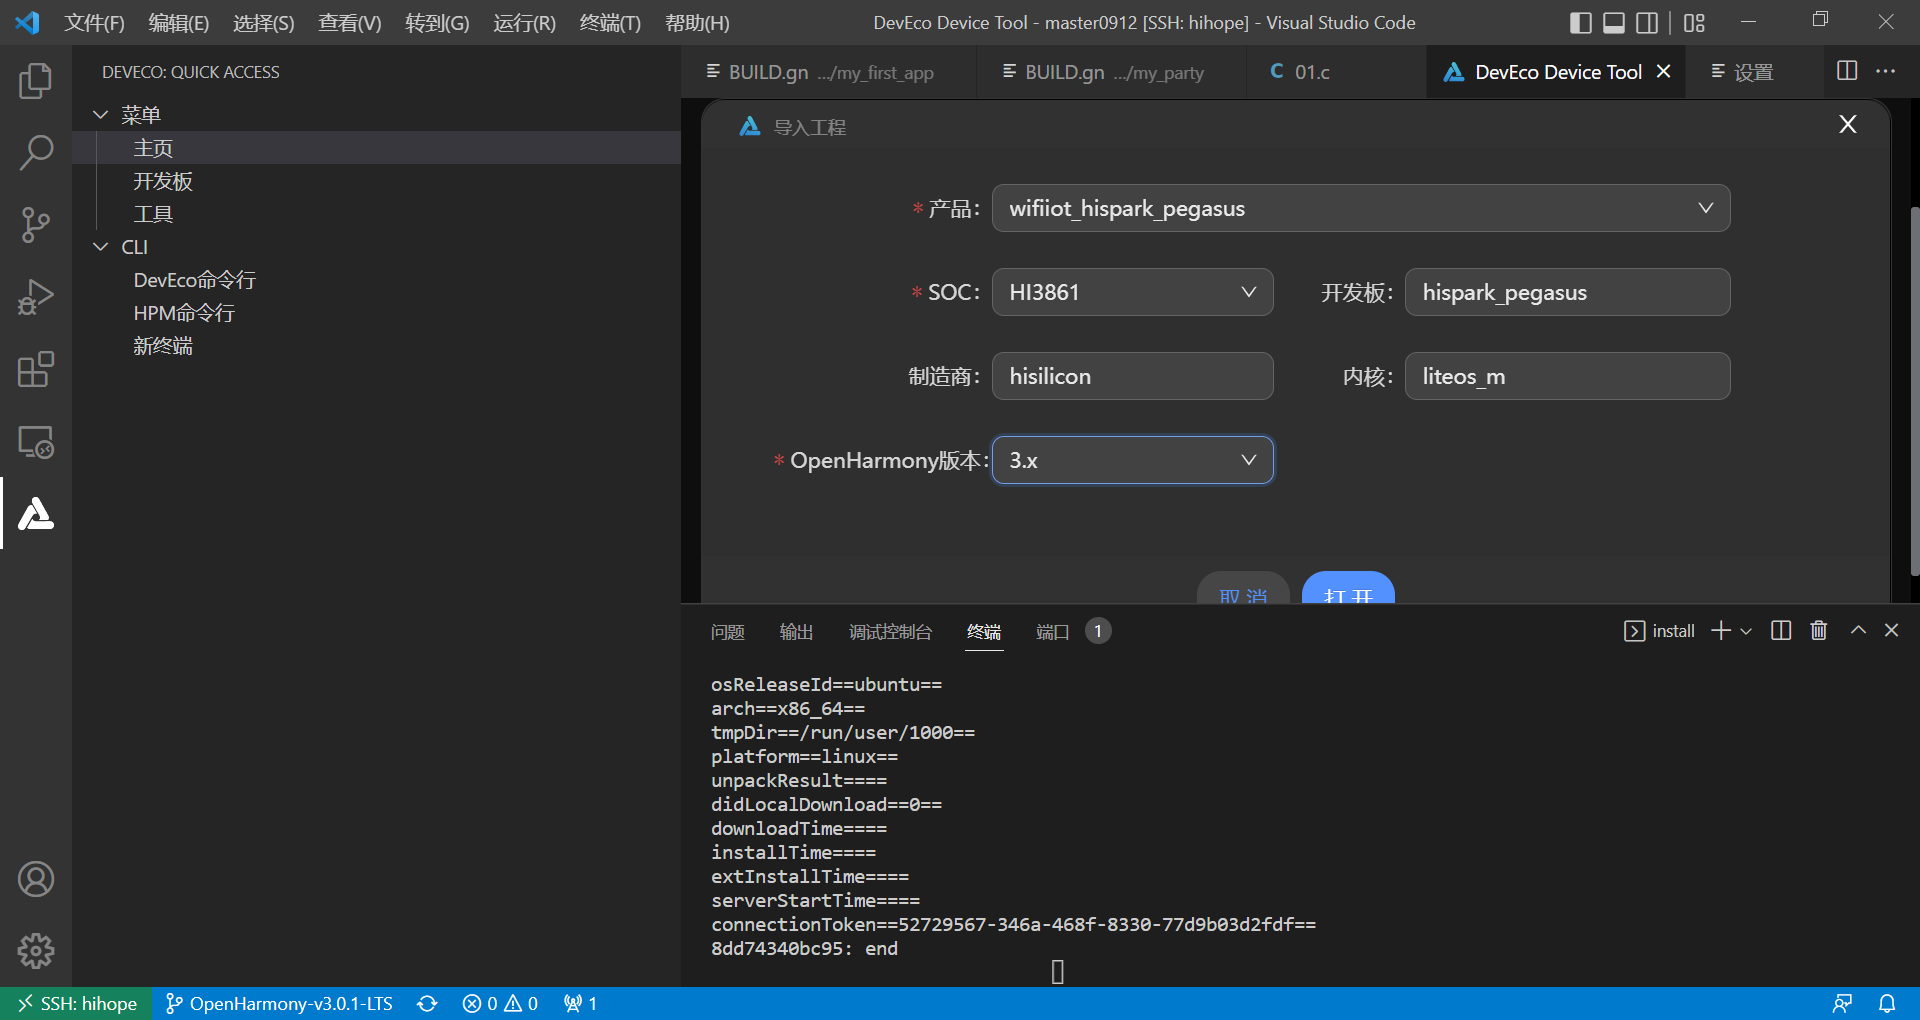Switch to the 输出 panel tab
1920x1020 pixels.
coord(796,632)
